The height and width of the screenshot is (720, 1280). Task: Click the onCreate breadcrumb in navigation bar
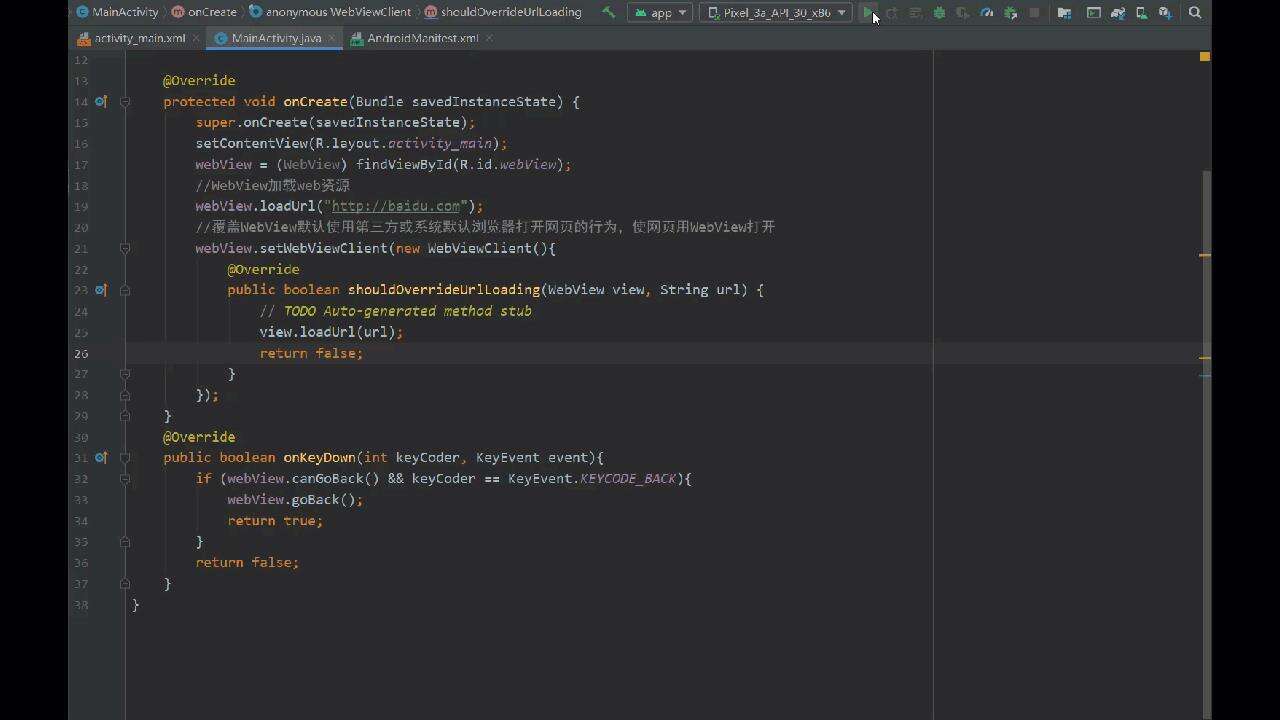(212, 12)
